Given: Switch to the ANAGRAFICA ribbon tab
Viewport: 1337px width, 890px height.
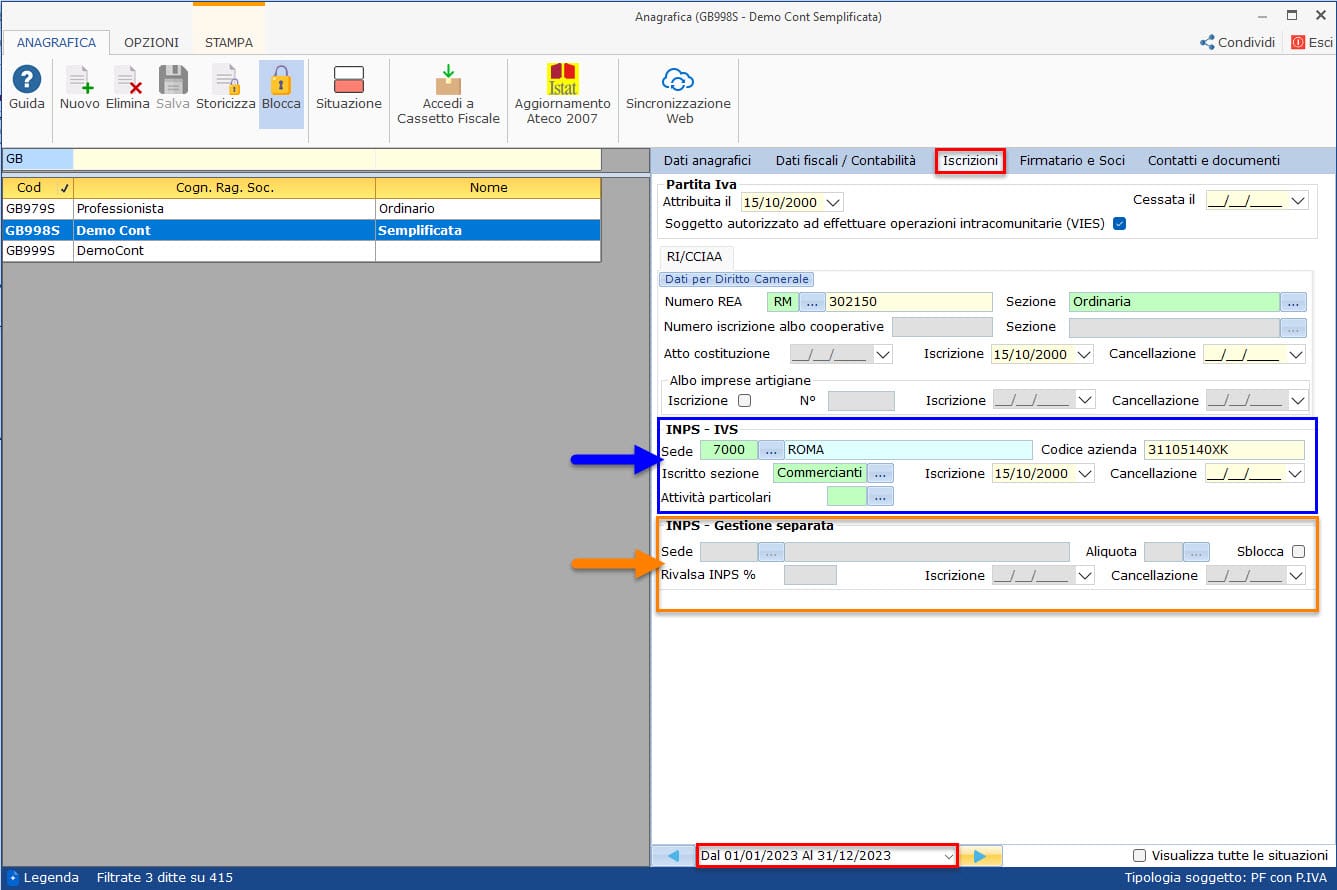Looking at the screenshot, I should [56, 43].
